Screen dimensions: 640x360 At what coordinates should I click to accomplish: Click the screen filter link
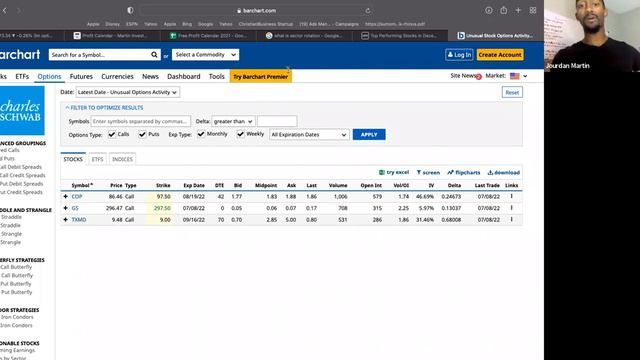tap(428, 172)
